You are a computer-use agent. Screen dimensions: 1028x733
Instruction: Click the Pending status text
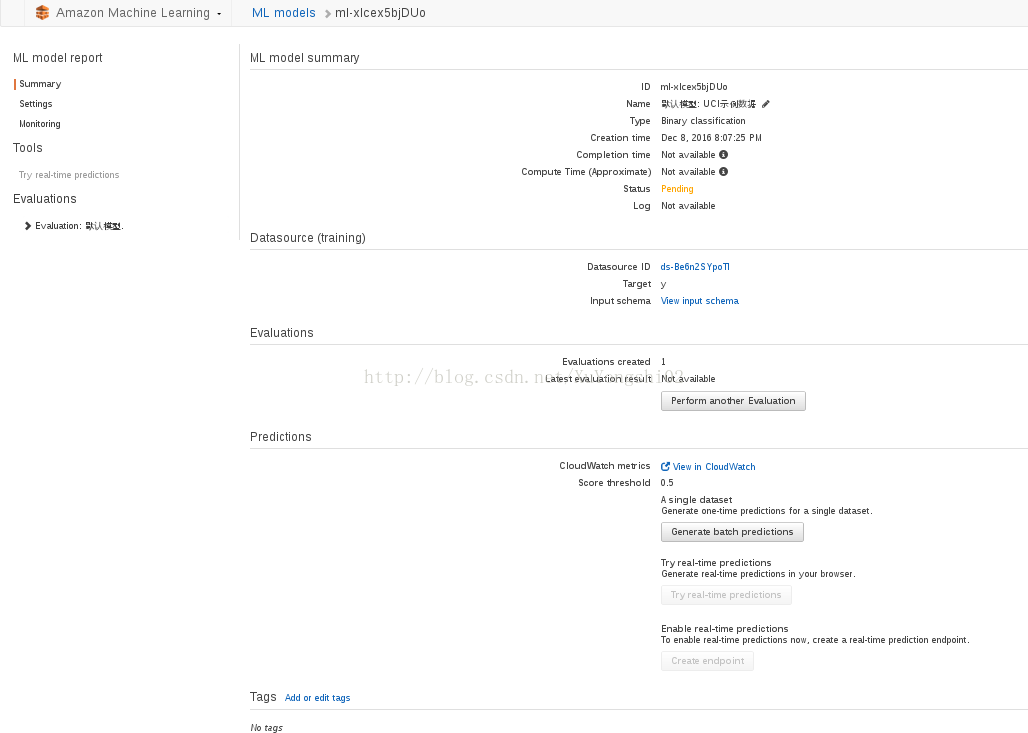tap(677, 189)
